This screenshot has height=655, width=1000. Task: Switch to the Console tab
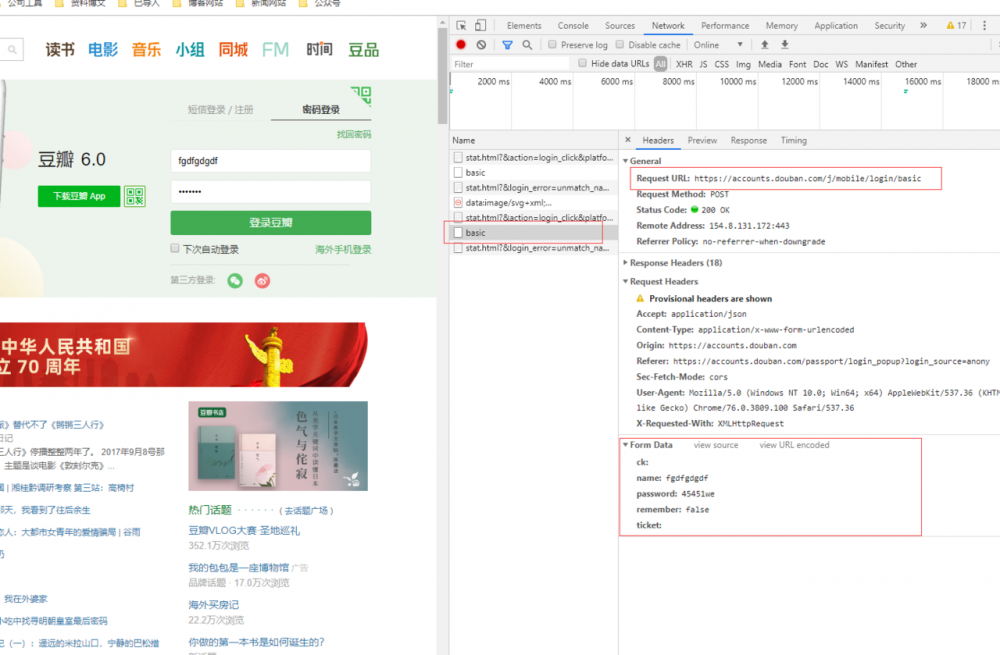[x=573, y=26]
